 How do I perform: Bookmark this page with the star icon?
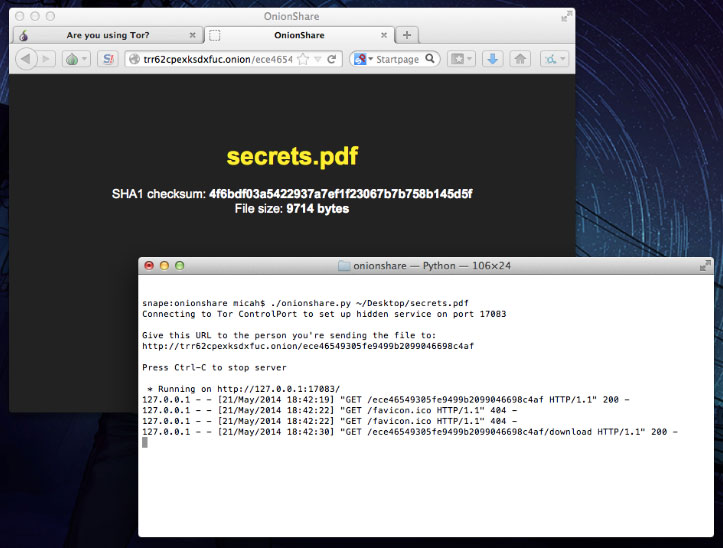click(x=302, y=59)
